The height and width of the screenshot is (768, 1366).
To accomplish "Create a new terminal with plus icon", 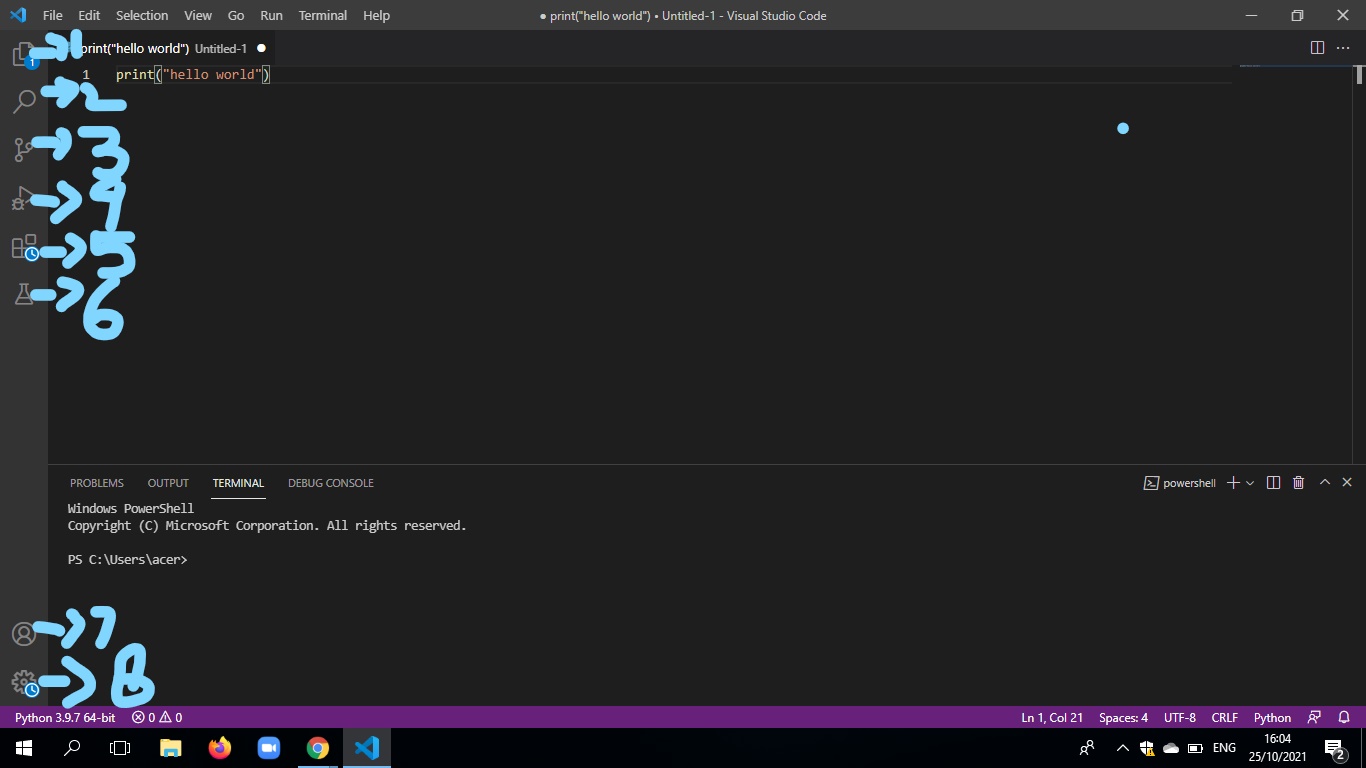I will click(x=1233, y=483).
